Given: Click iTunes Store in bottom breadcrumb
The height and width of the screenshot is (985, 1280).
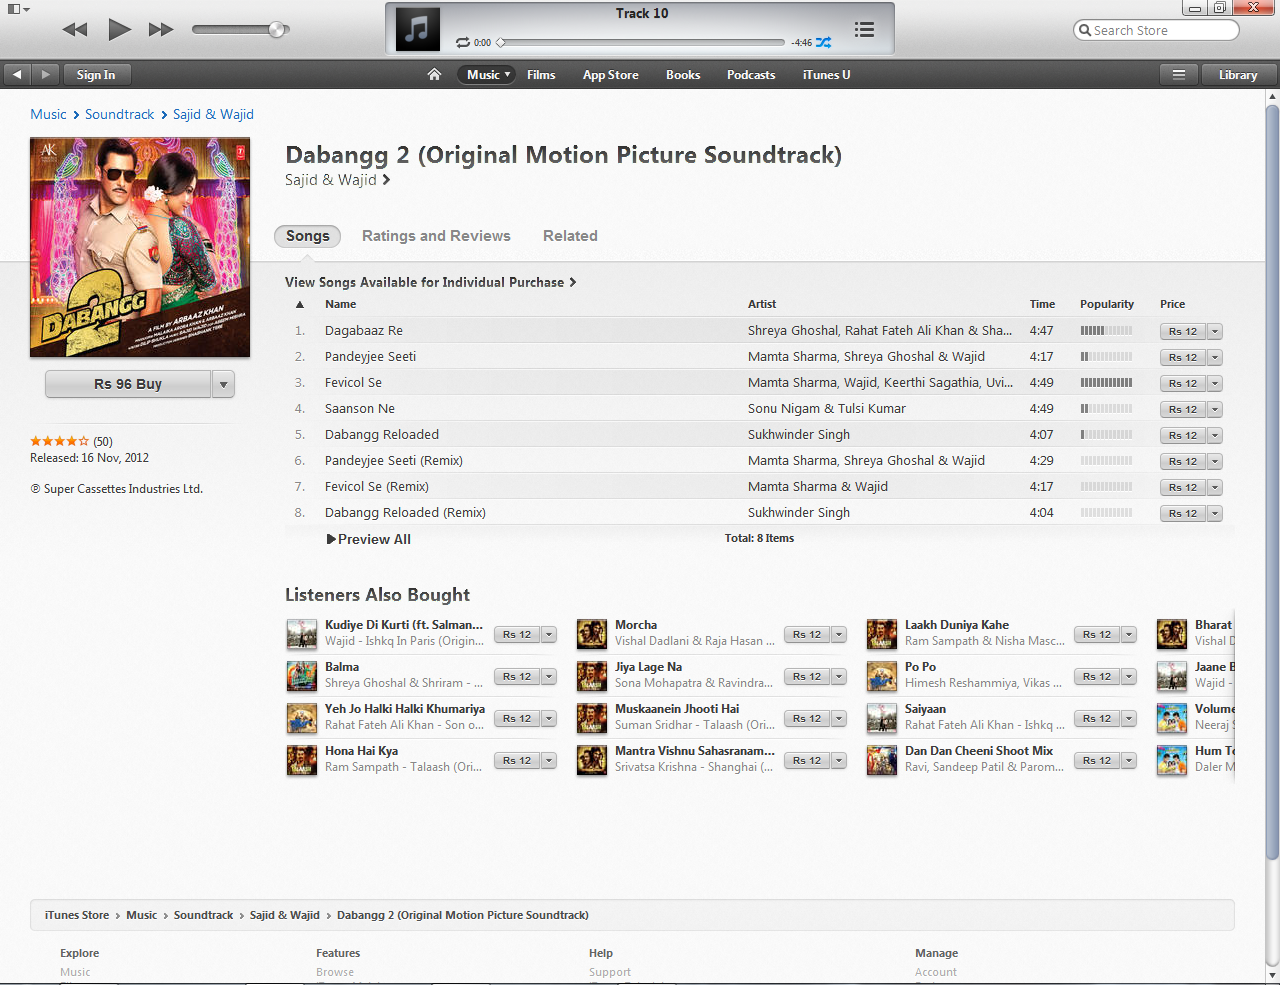Looking at the screenshot, I should click(77, 915).
